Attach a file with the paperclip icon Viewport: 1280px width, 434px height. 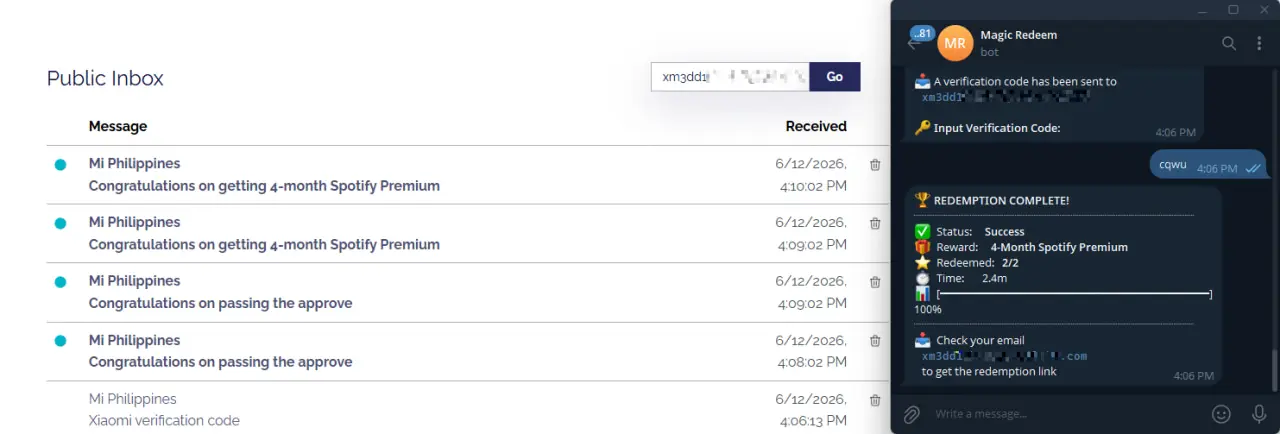point(911,414)
